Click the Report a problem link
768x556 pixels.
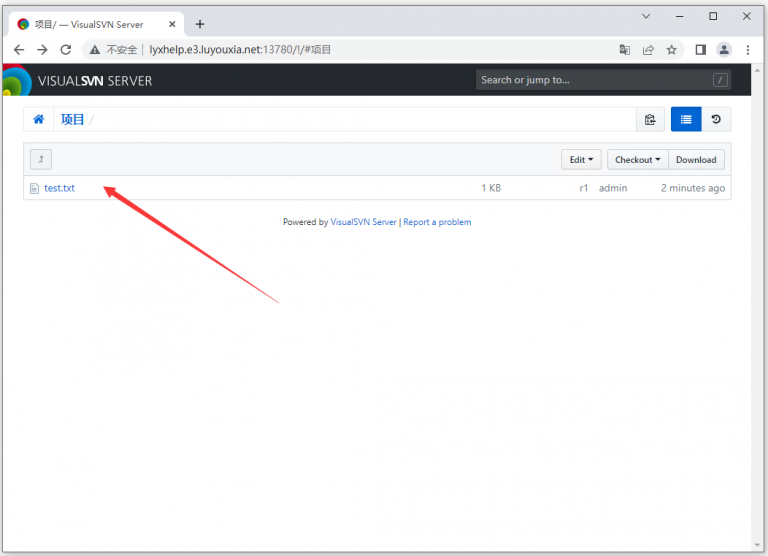437,222
